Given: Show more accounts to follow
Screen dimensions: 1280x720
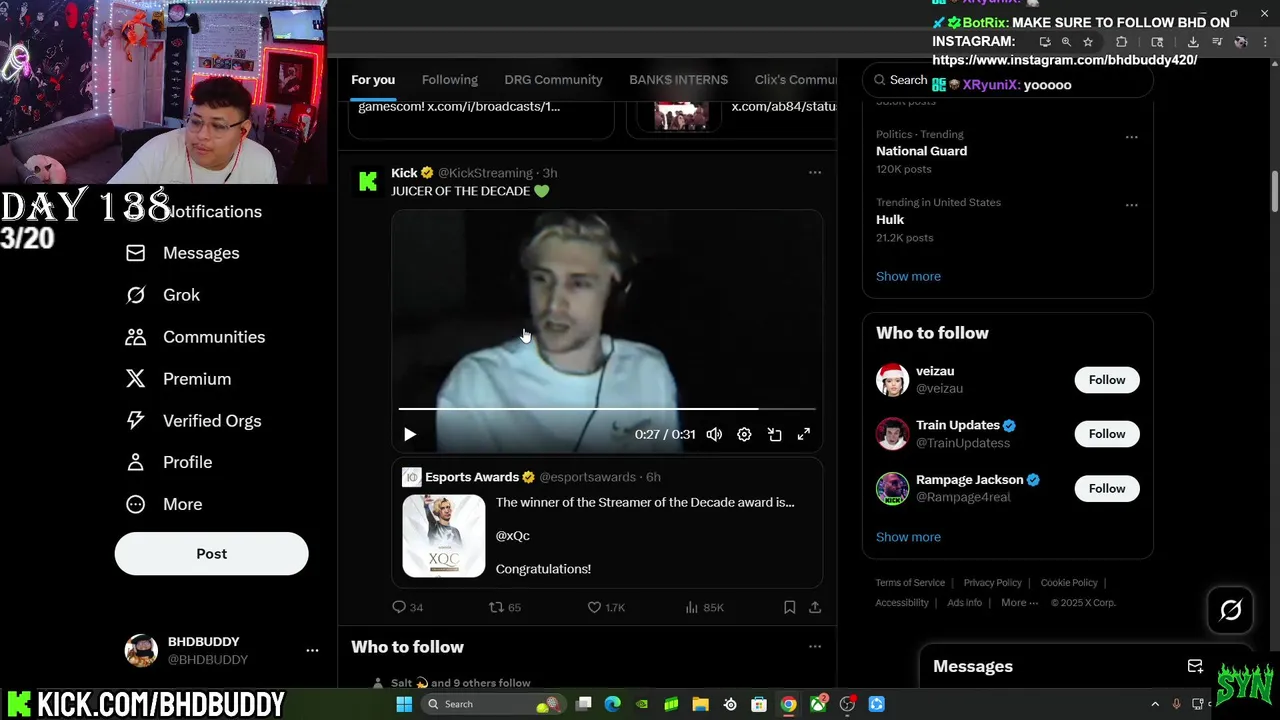Looking at the screenshot, I should pos(908,537).
